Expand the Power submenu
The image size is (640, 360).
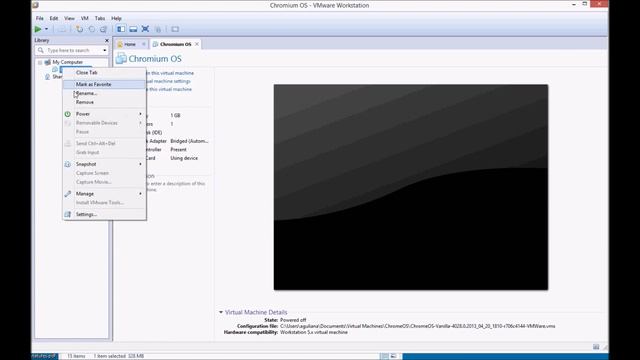pos(104,114)
